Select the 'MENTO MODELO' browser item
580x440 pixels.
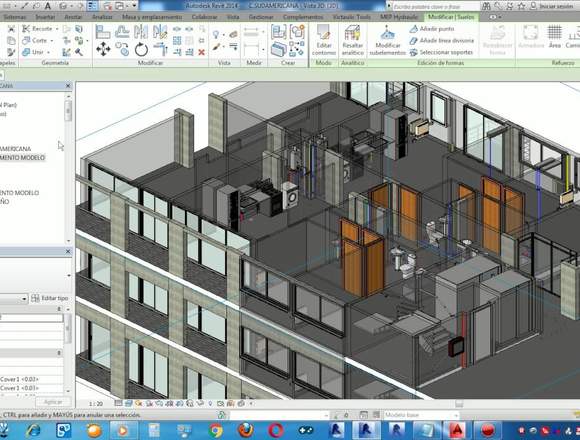(x=23, y=158)
